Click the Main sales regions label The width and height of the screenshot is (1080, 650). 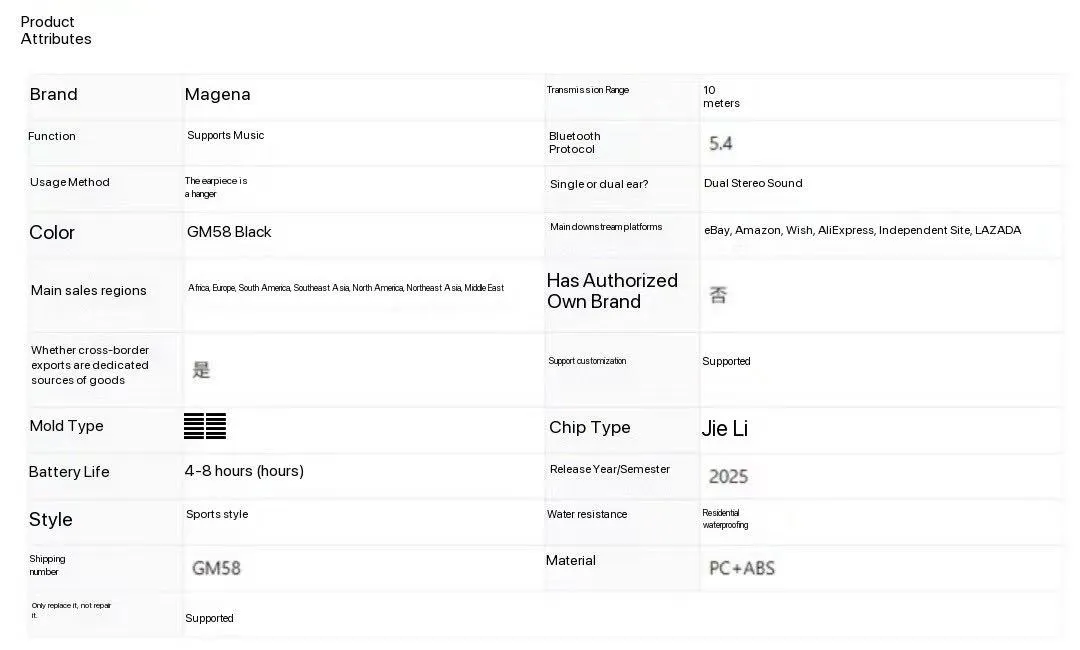[89, 291]
